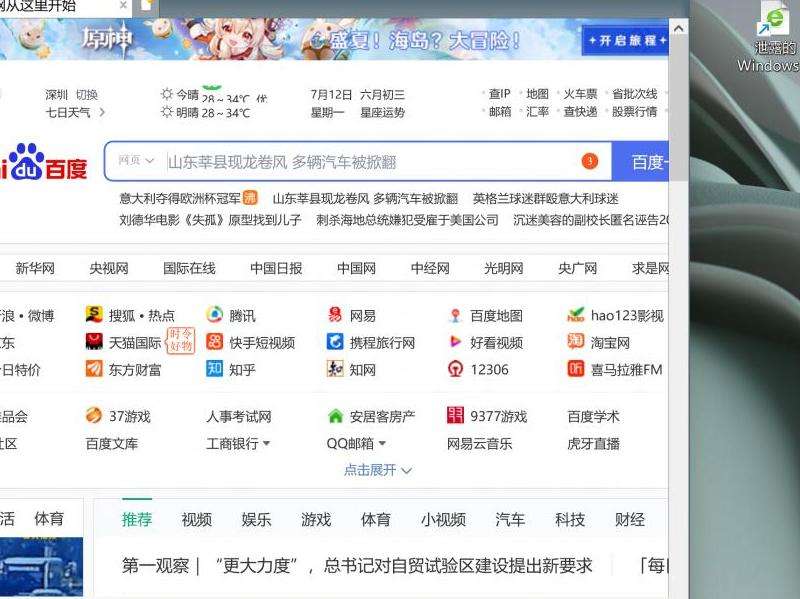800x599 pixels.
Task: Open the desktop shortcut icon
Action: pyautogui.click(x=773, y=20)
